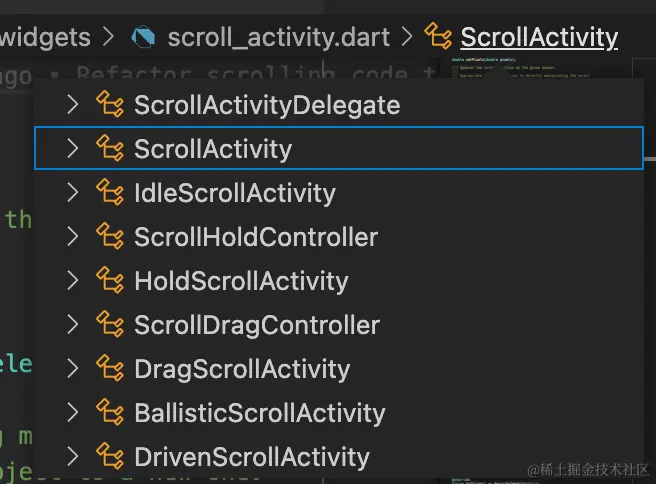Click the class icon of IdleScrollActivity
656x484 pixels.
[x=110, y=192]
